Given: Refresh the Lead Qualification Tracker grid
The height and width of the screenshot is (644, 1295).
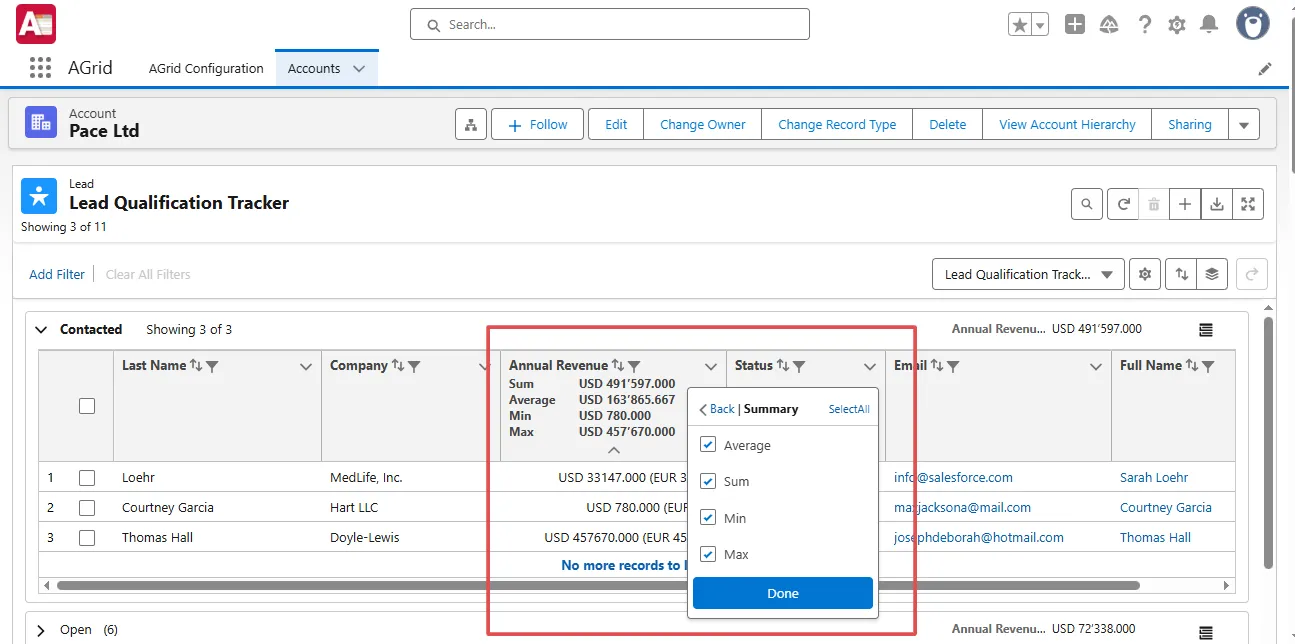Looking at the screenshot, I should coord(1124,204).
